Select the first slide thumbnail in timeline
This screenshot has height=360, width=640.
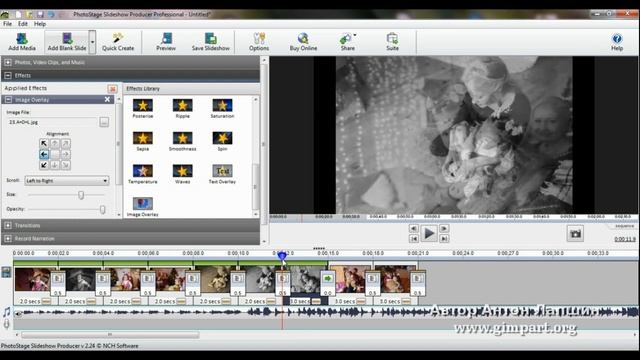tap(33, 280)
